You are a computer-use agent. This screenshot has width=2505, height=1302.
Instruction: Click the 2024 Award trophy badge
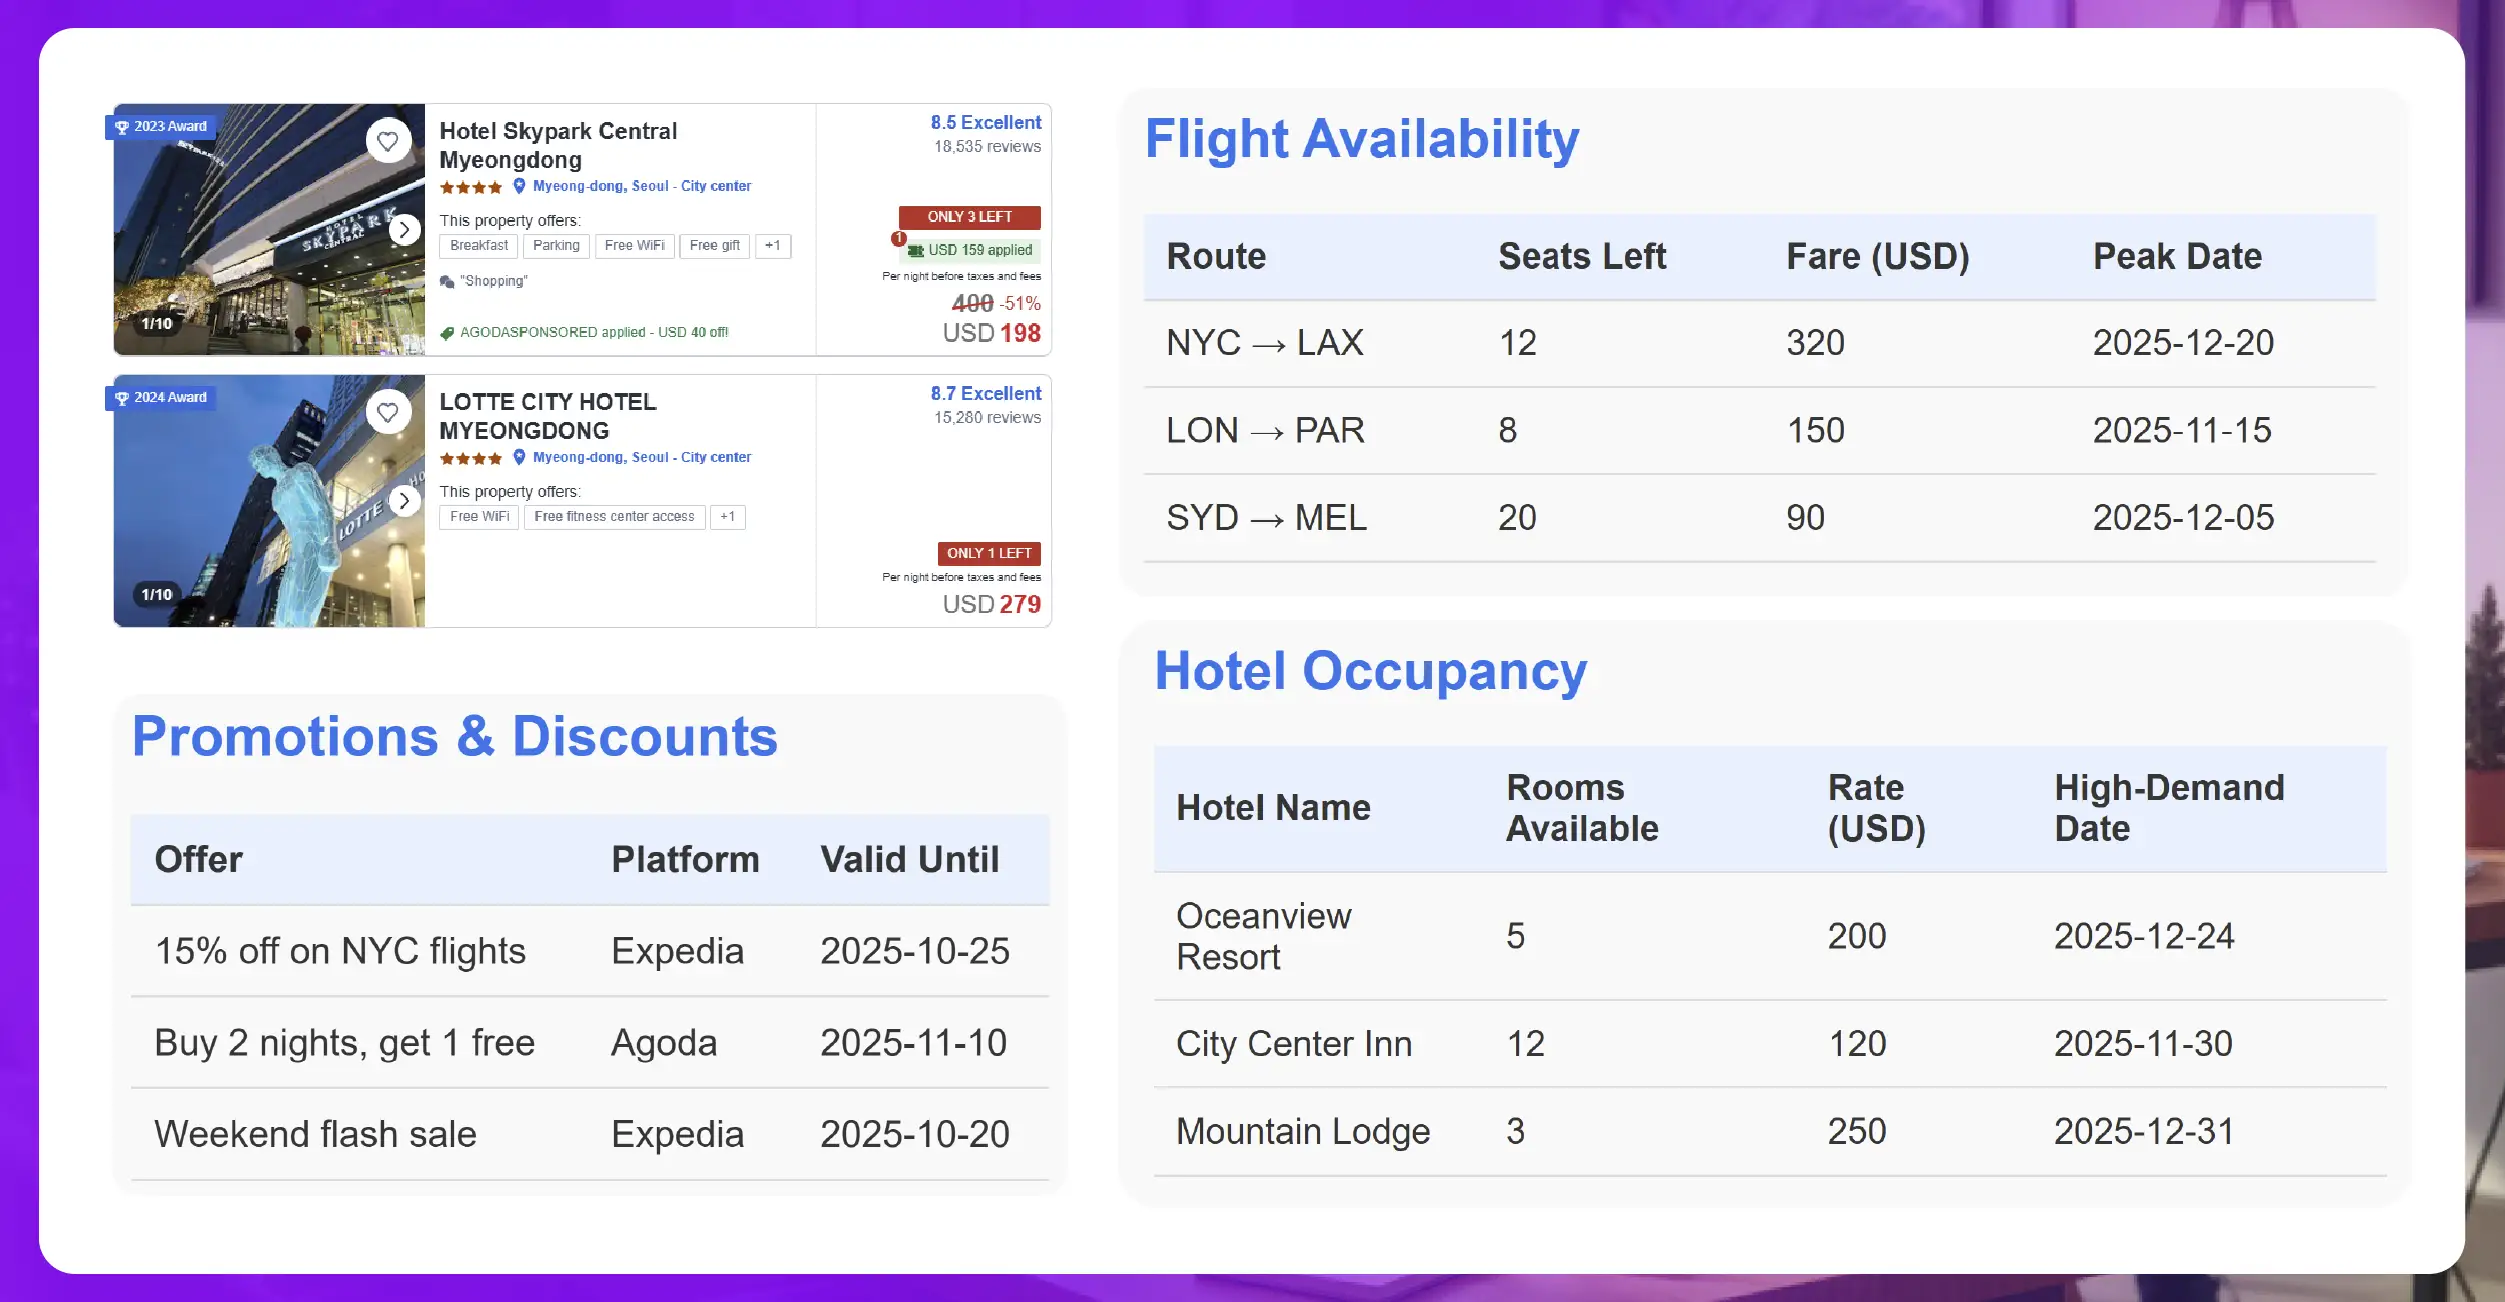tap(161, 398)
